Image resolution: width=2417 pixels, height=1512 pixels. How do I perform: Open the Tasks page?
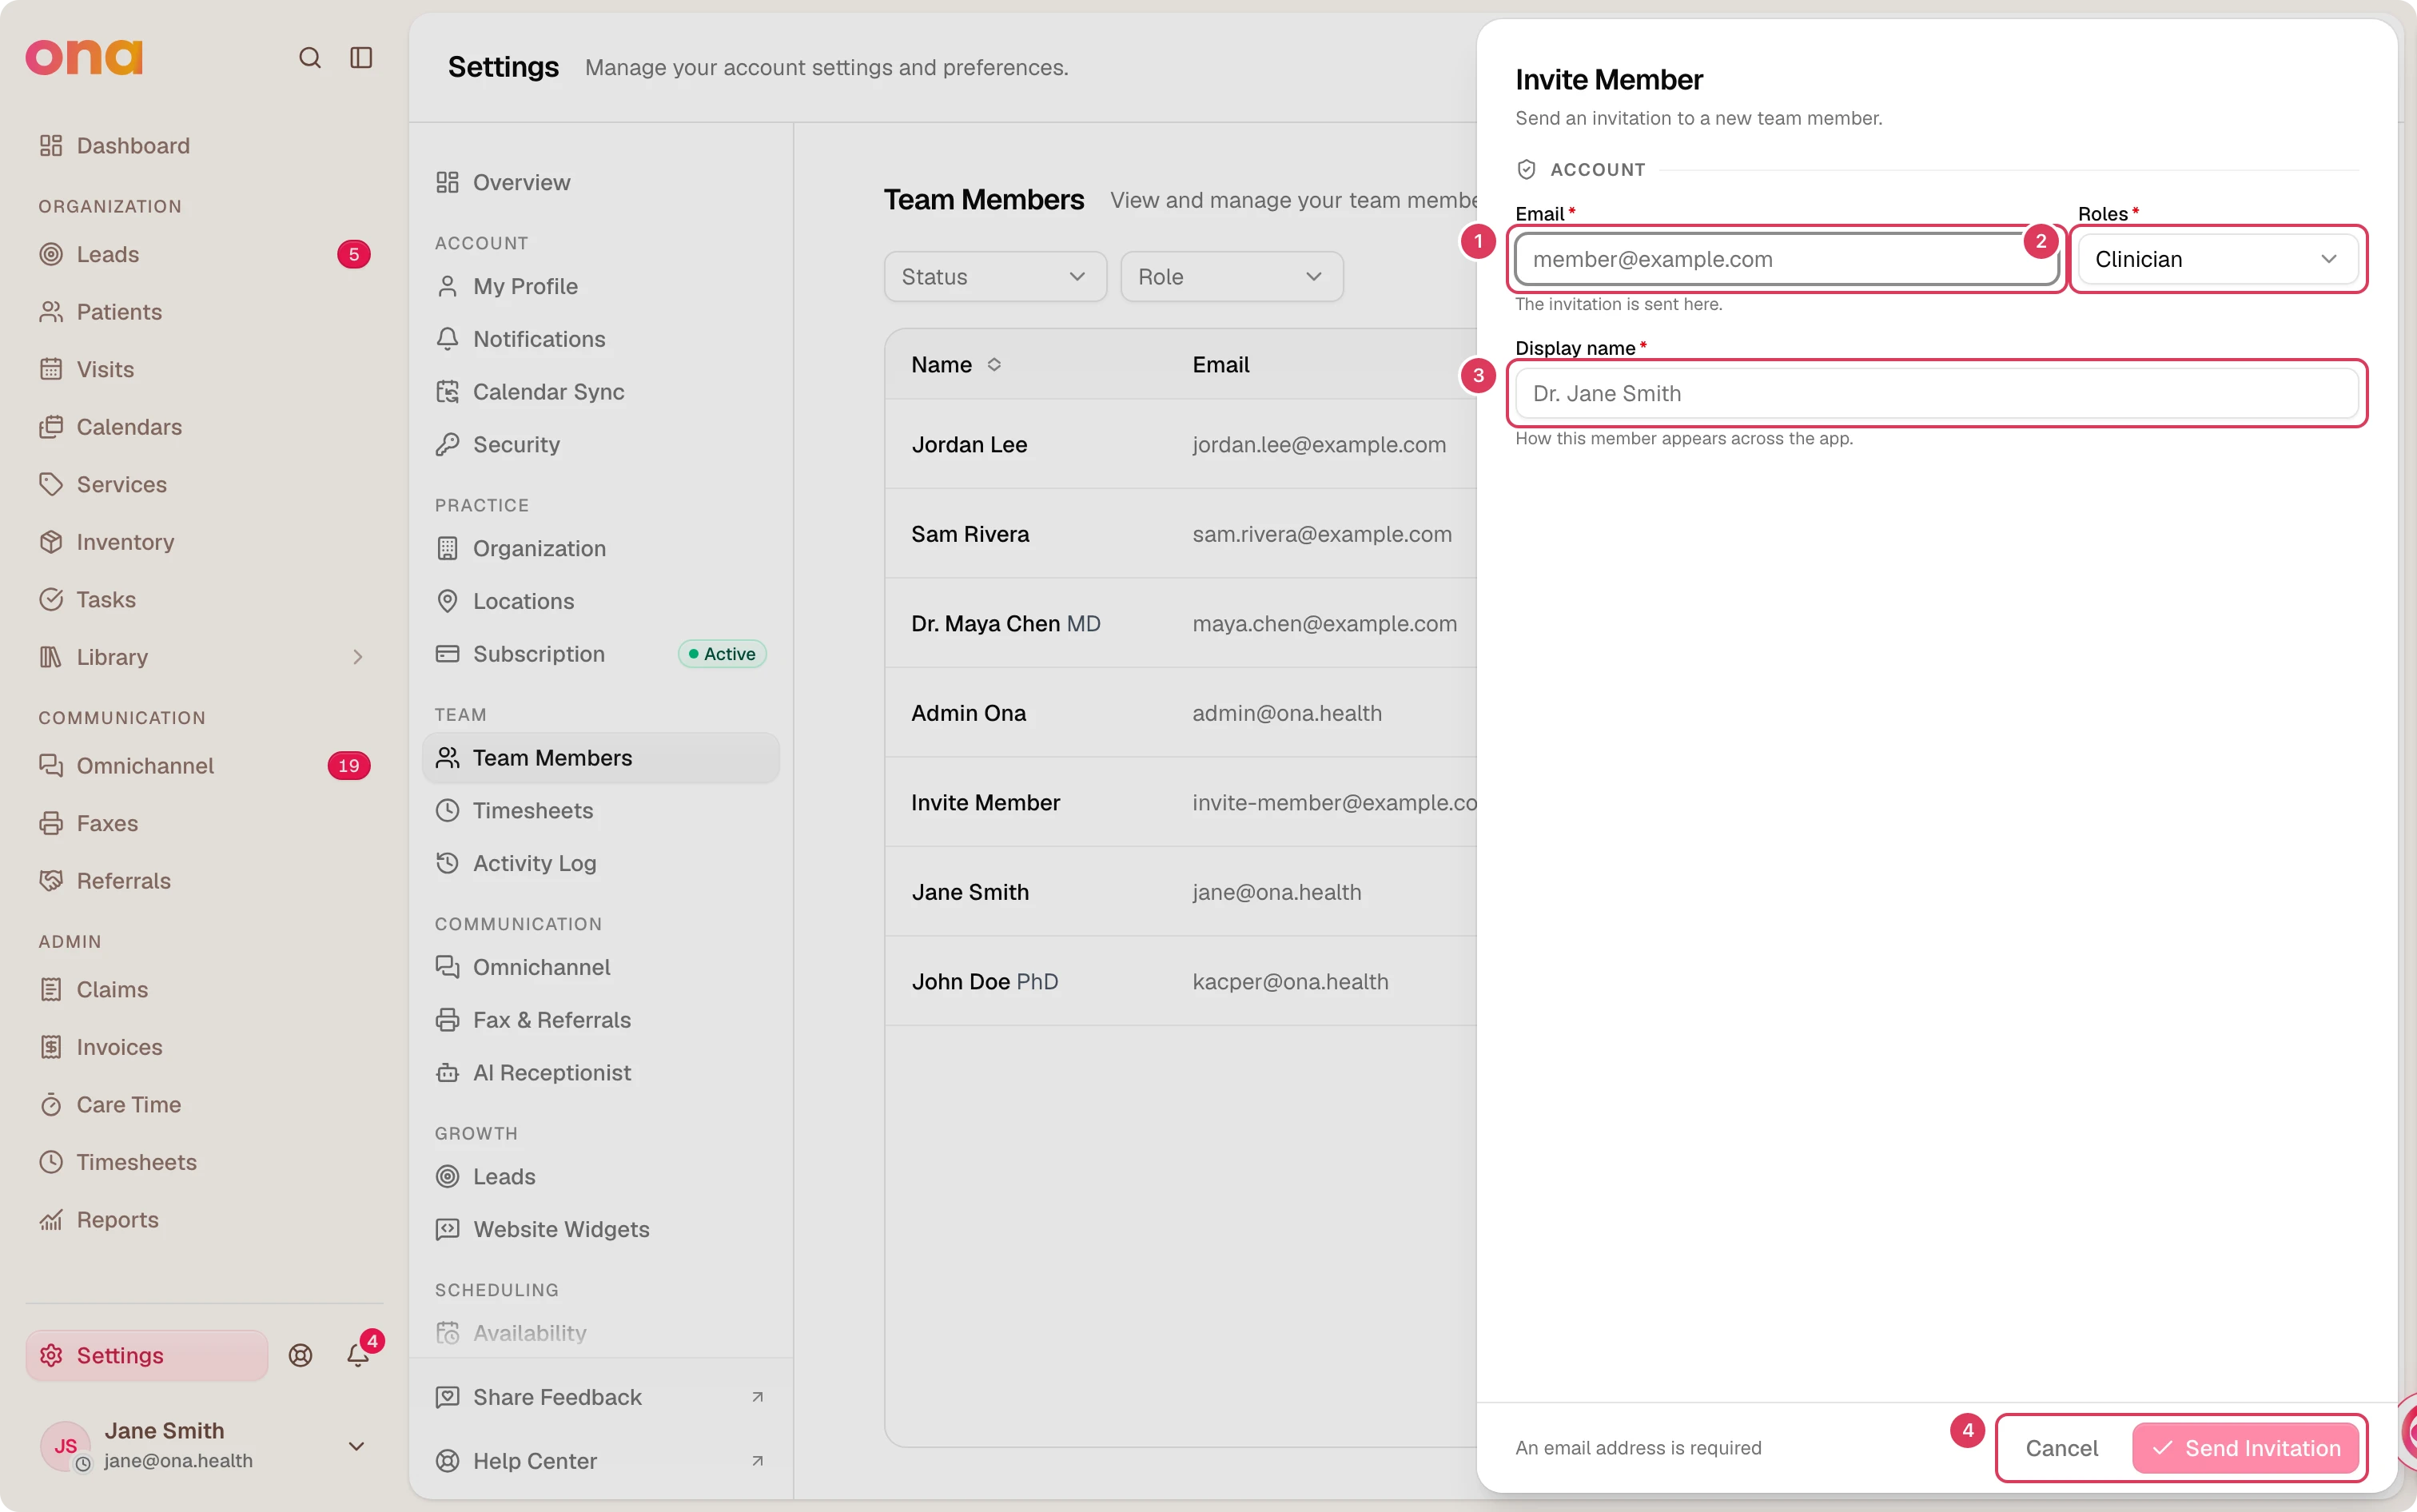tap(204, 599)
